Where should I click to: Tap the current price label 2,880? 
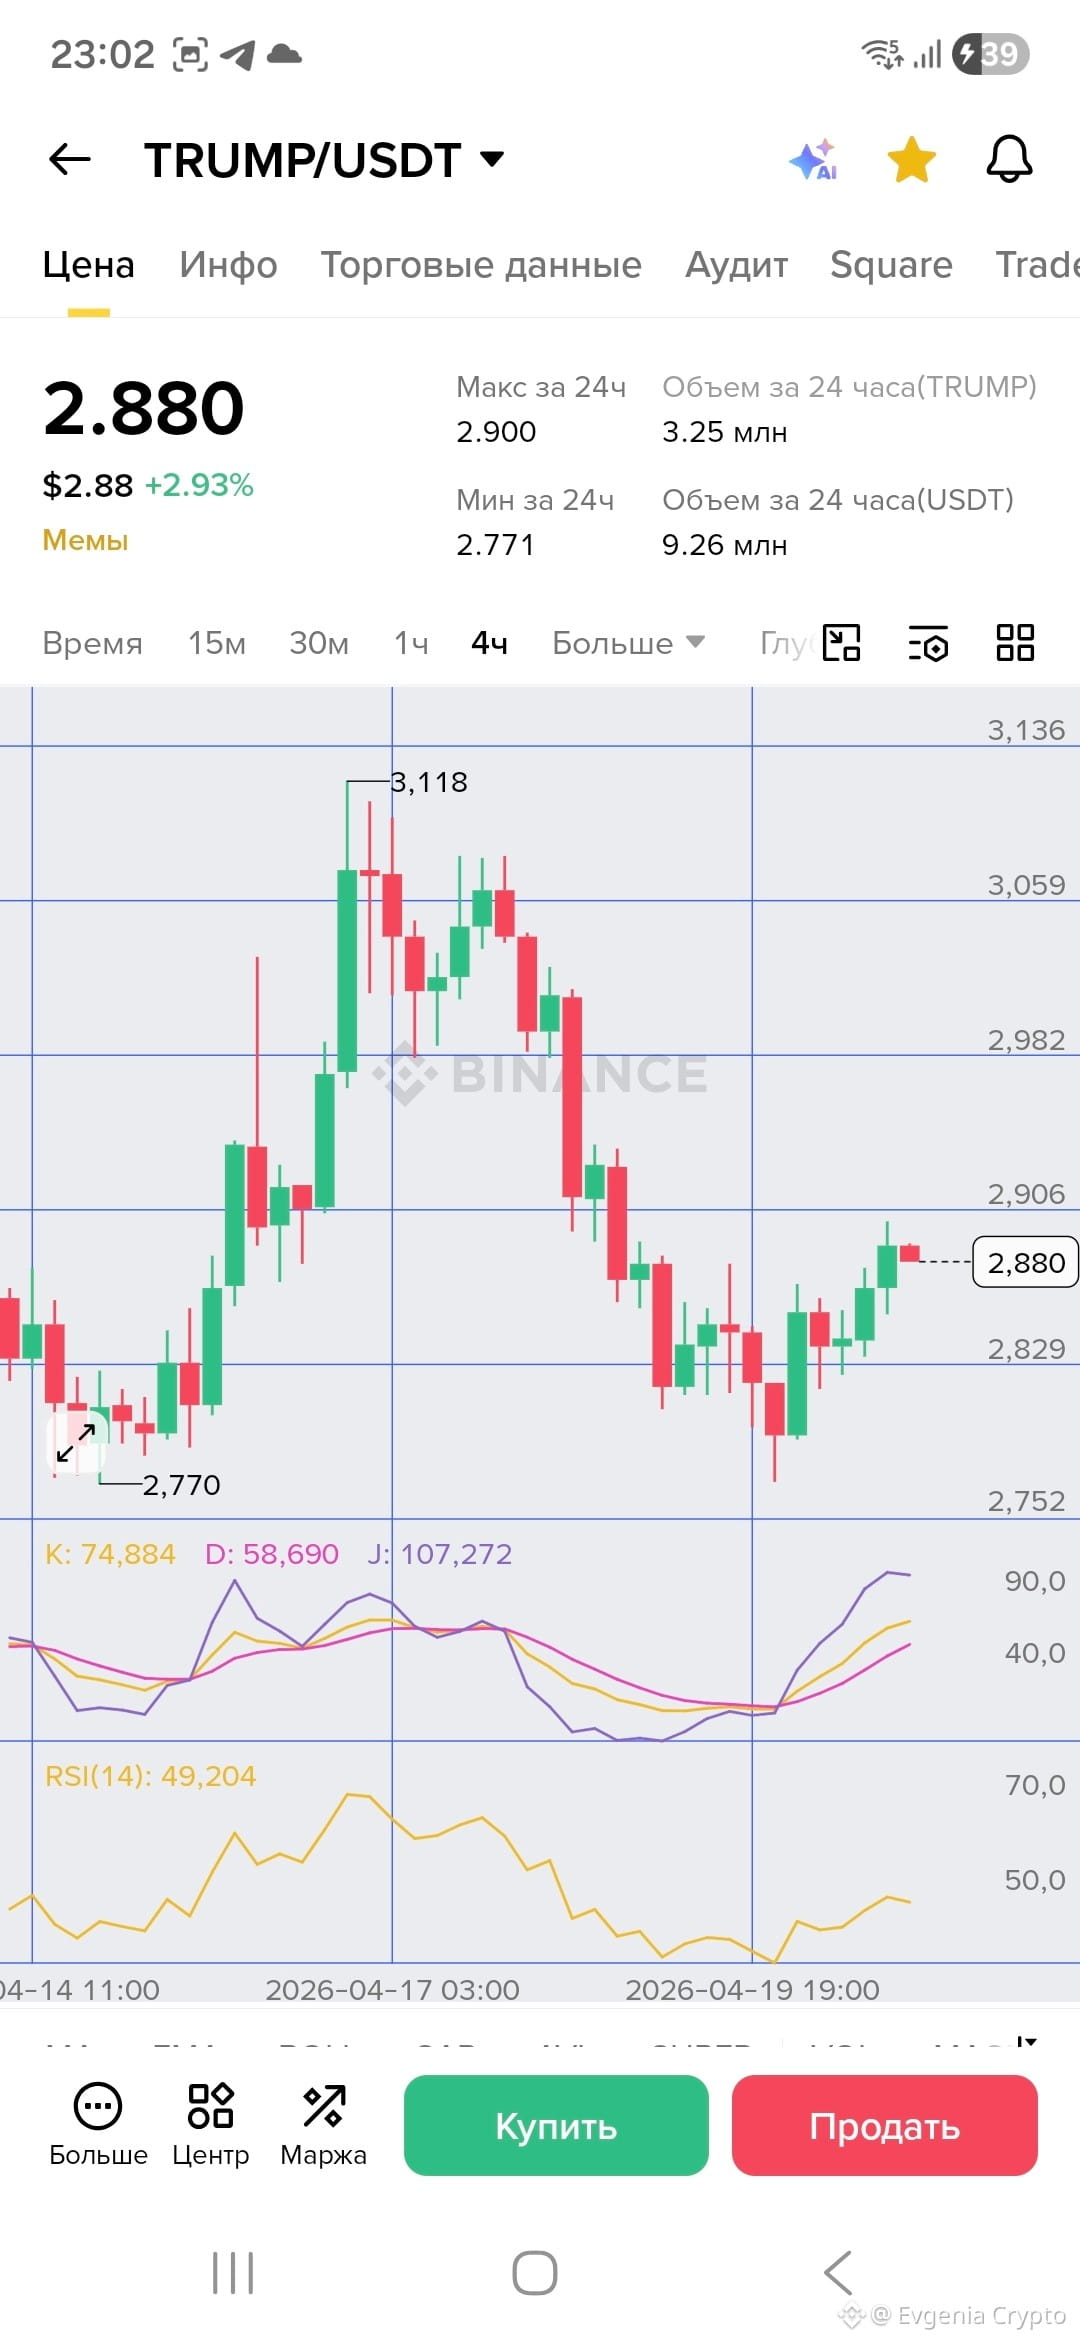(1026, 1263)
